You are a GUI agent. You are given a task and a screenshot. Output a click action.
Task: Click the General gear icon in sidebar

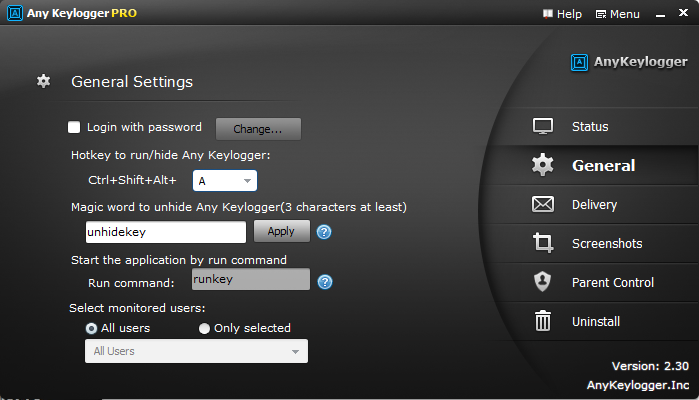543,166
